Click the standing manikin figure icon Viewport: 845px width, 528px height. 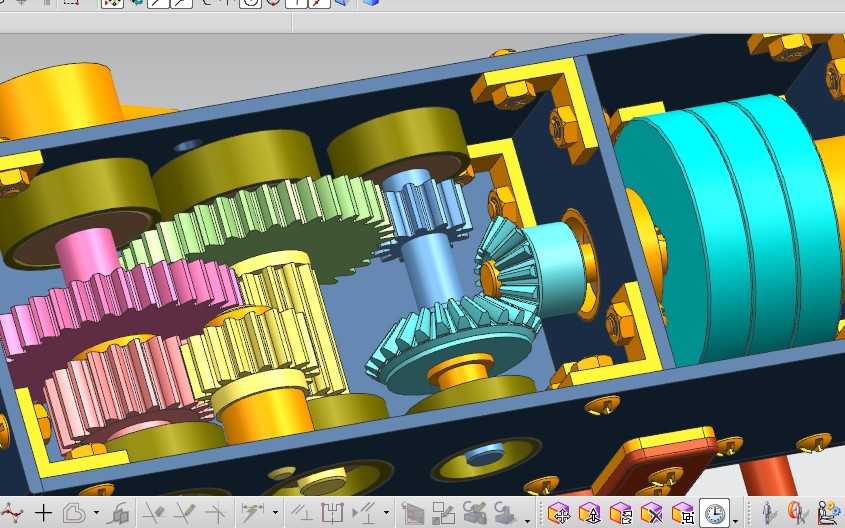tap(768, 513)
